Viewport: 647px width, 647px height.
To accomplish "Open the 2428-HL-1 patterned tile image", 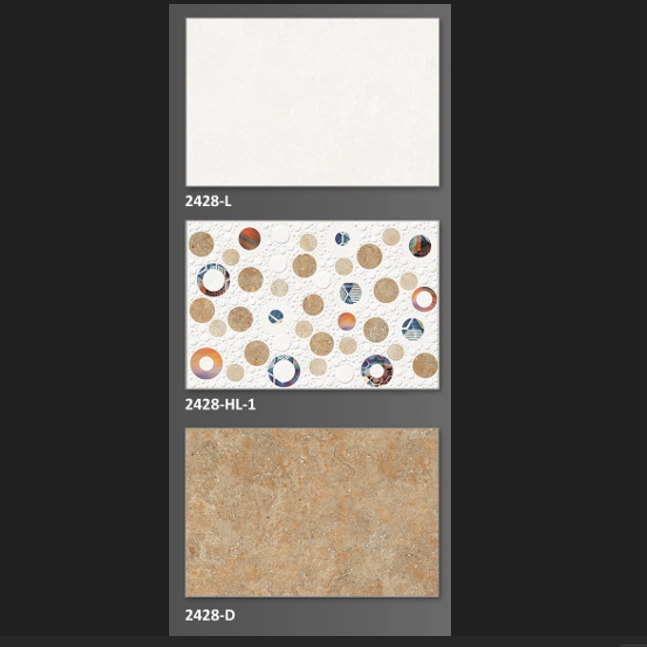I will [312, 305].
